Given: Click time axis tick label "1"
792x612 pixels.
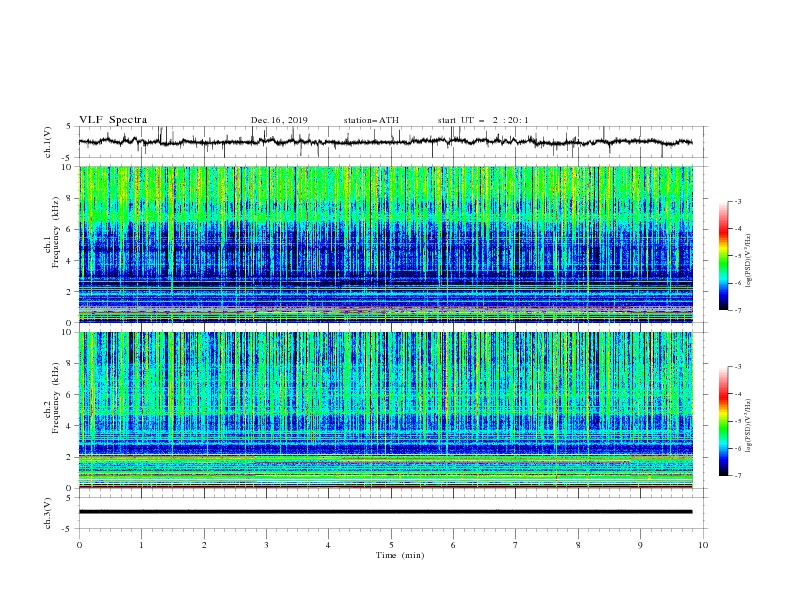Looking at the screenshot, I should click(141, 545).
